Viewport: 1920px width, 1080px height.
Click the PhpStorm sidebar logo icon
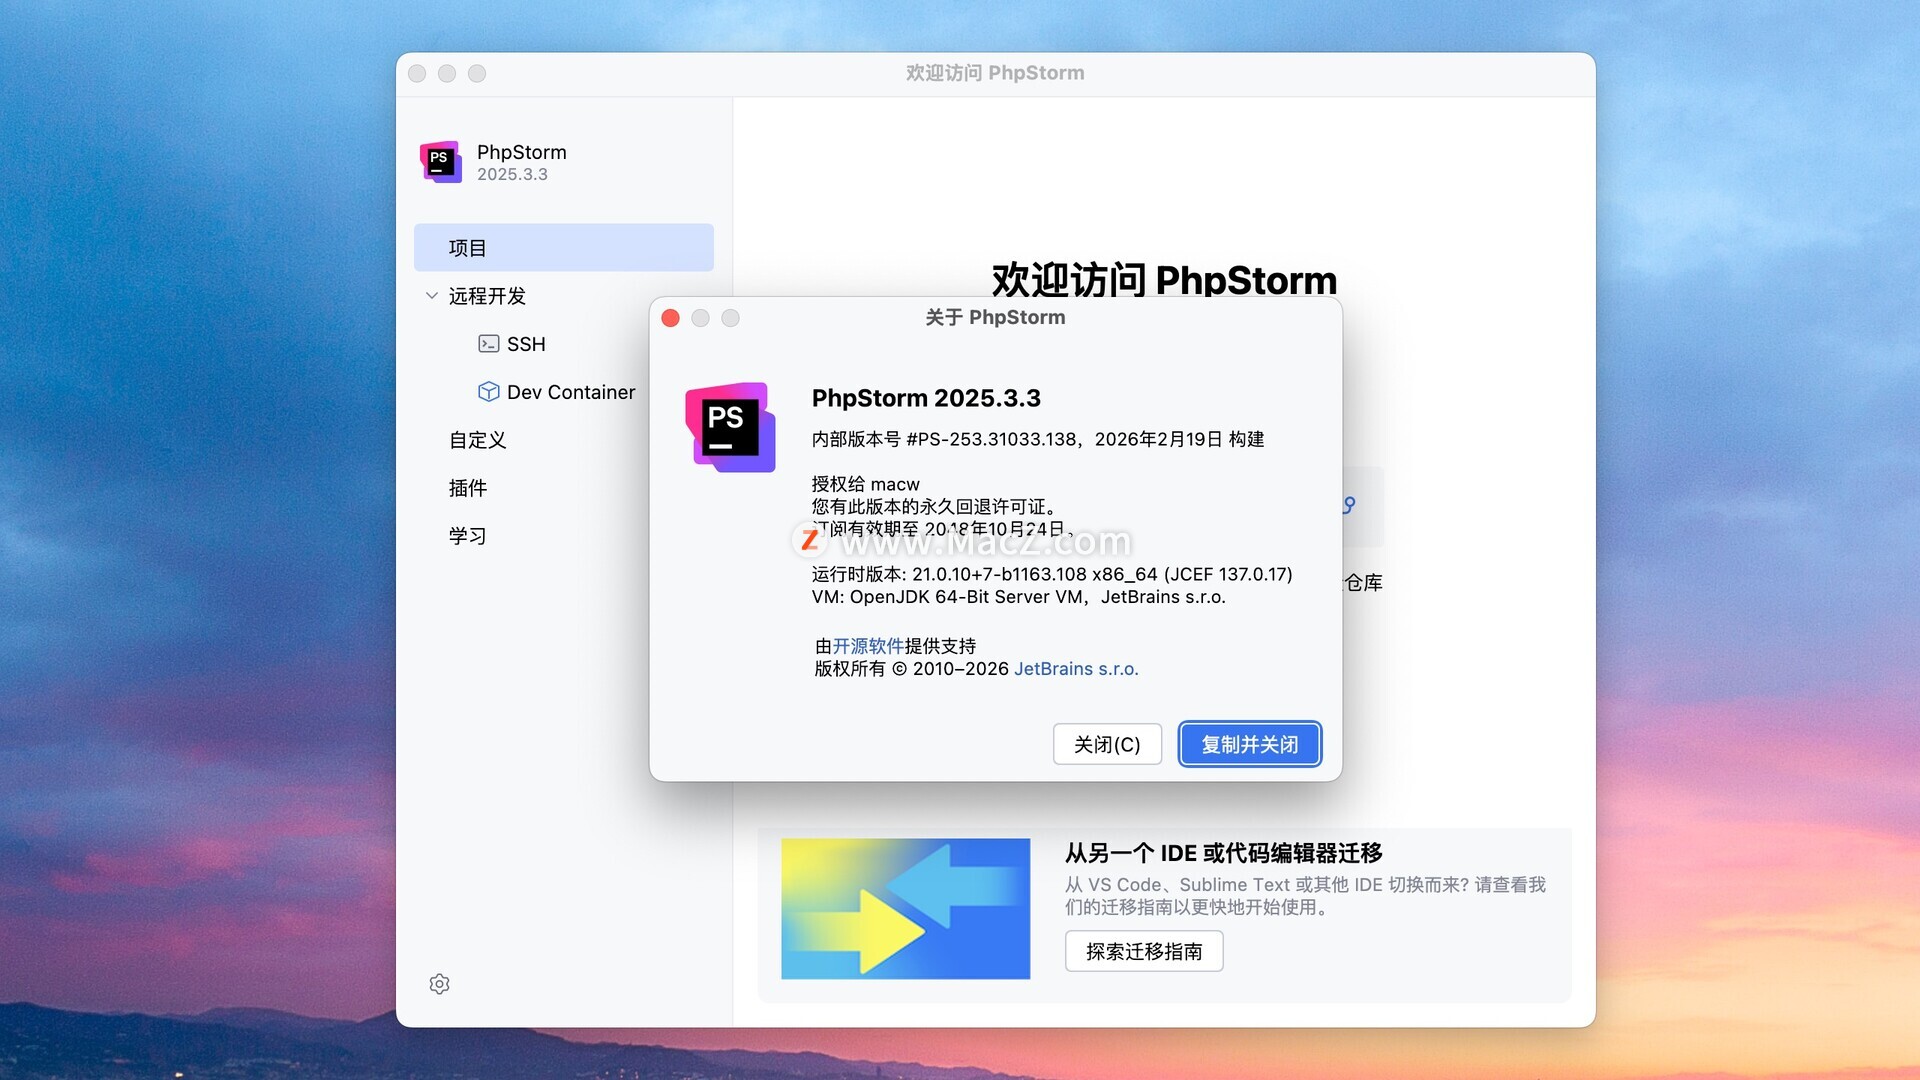(441, 162)
